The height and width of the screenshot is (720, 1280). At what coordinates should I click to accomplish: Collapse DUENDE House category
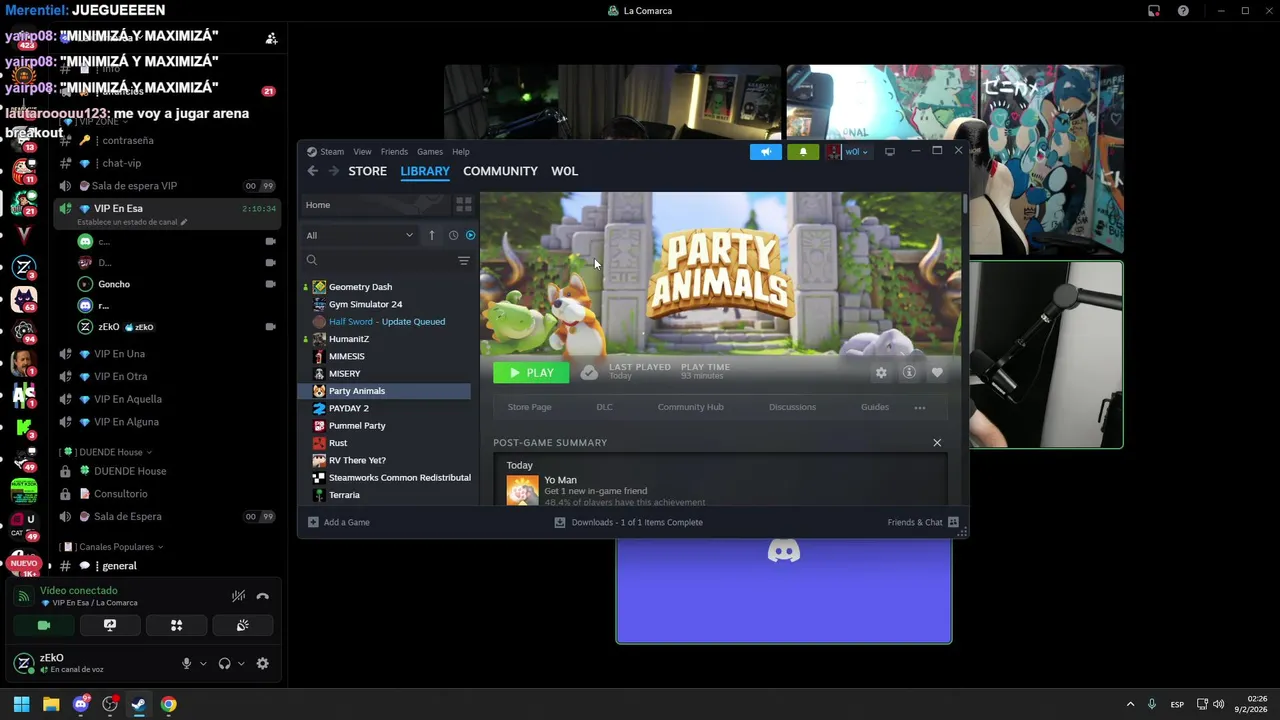[105, 452]
